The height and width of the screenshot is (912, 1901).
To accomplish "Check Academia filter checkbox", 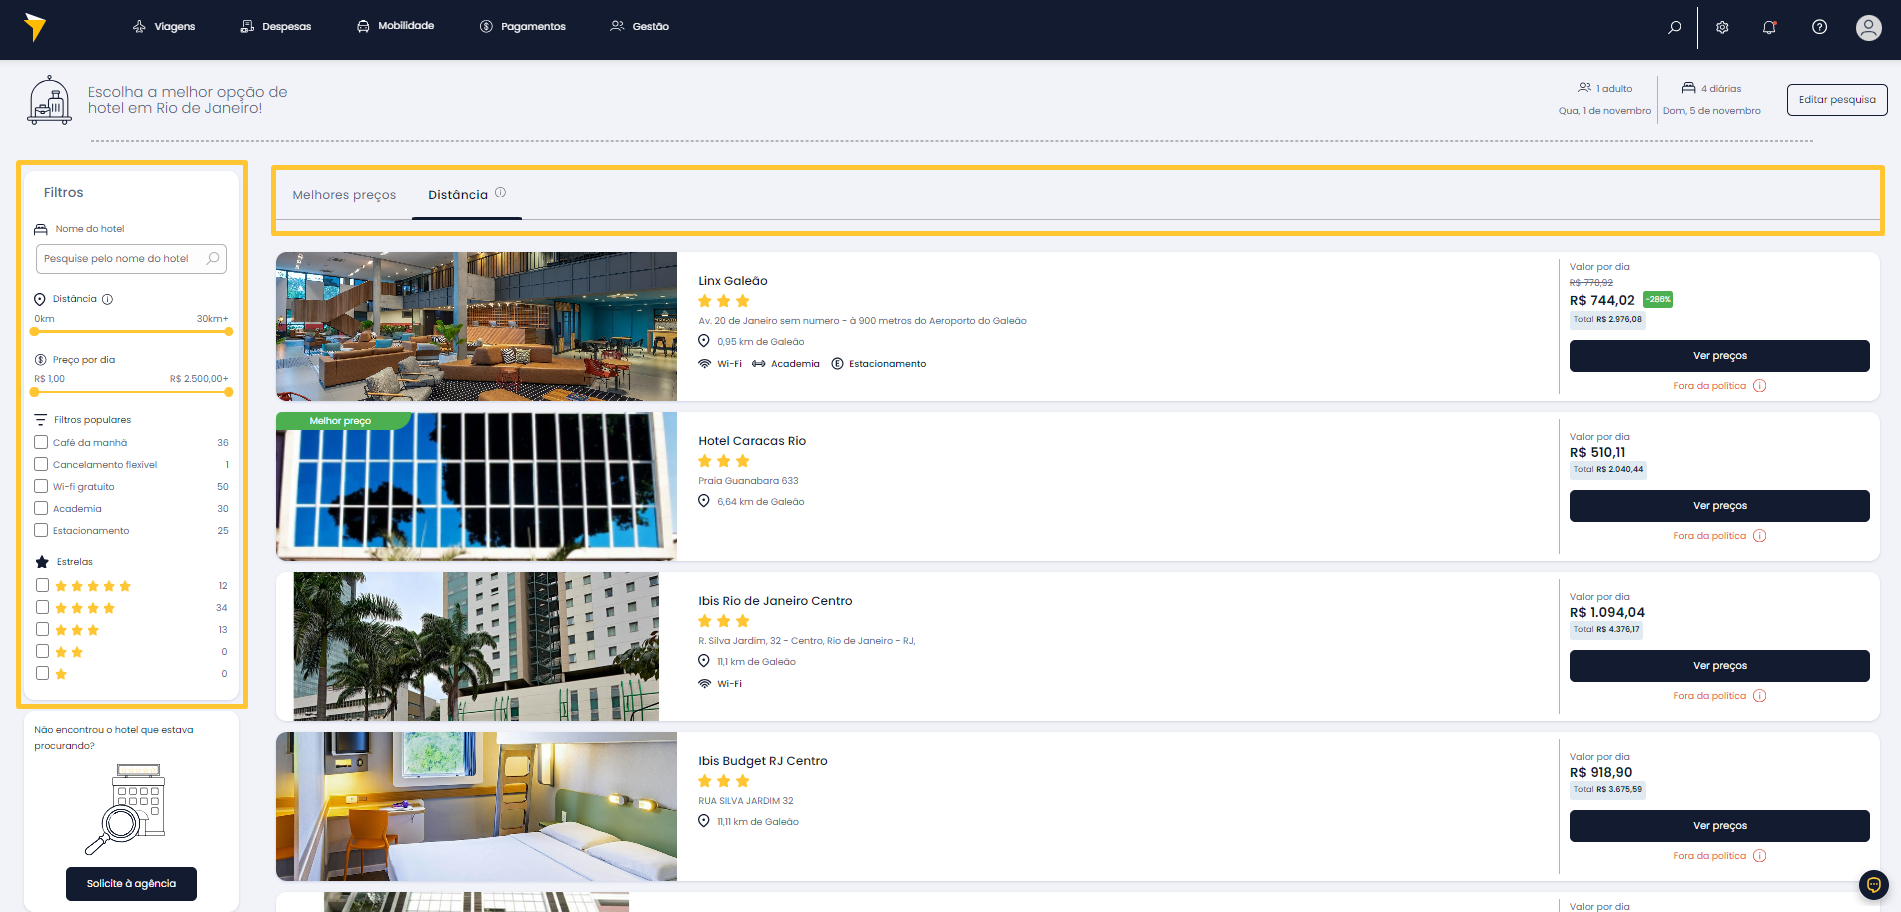I will tap(41, 508).
